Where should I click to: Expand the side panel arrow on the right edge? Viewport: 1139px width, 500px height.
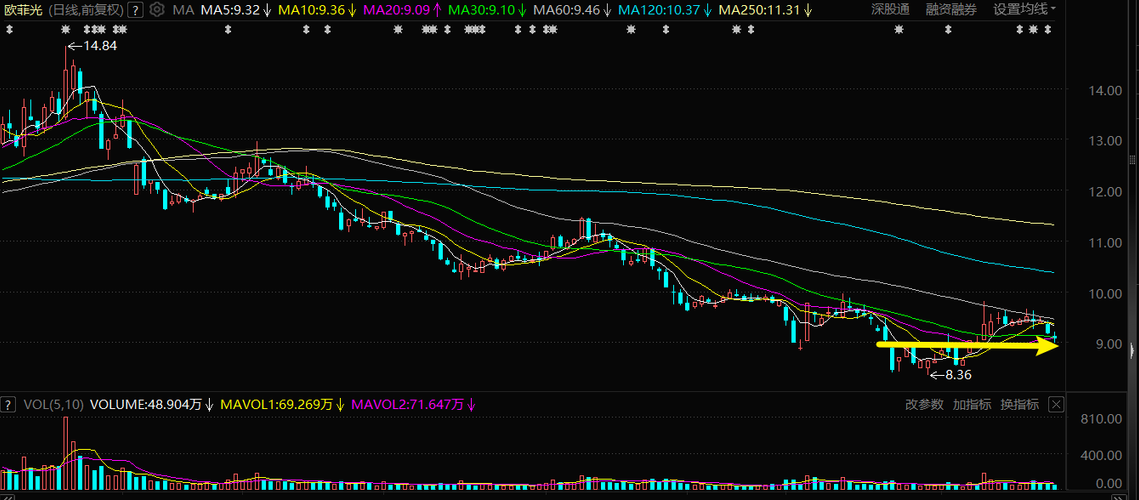coord(1133,351)
